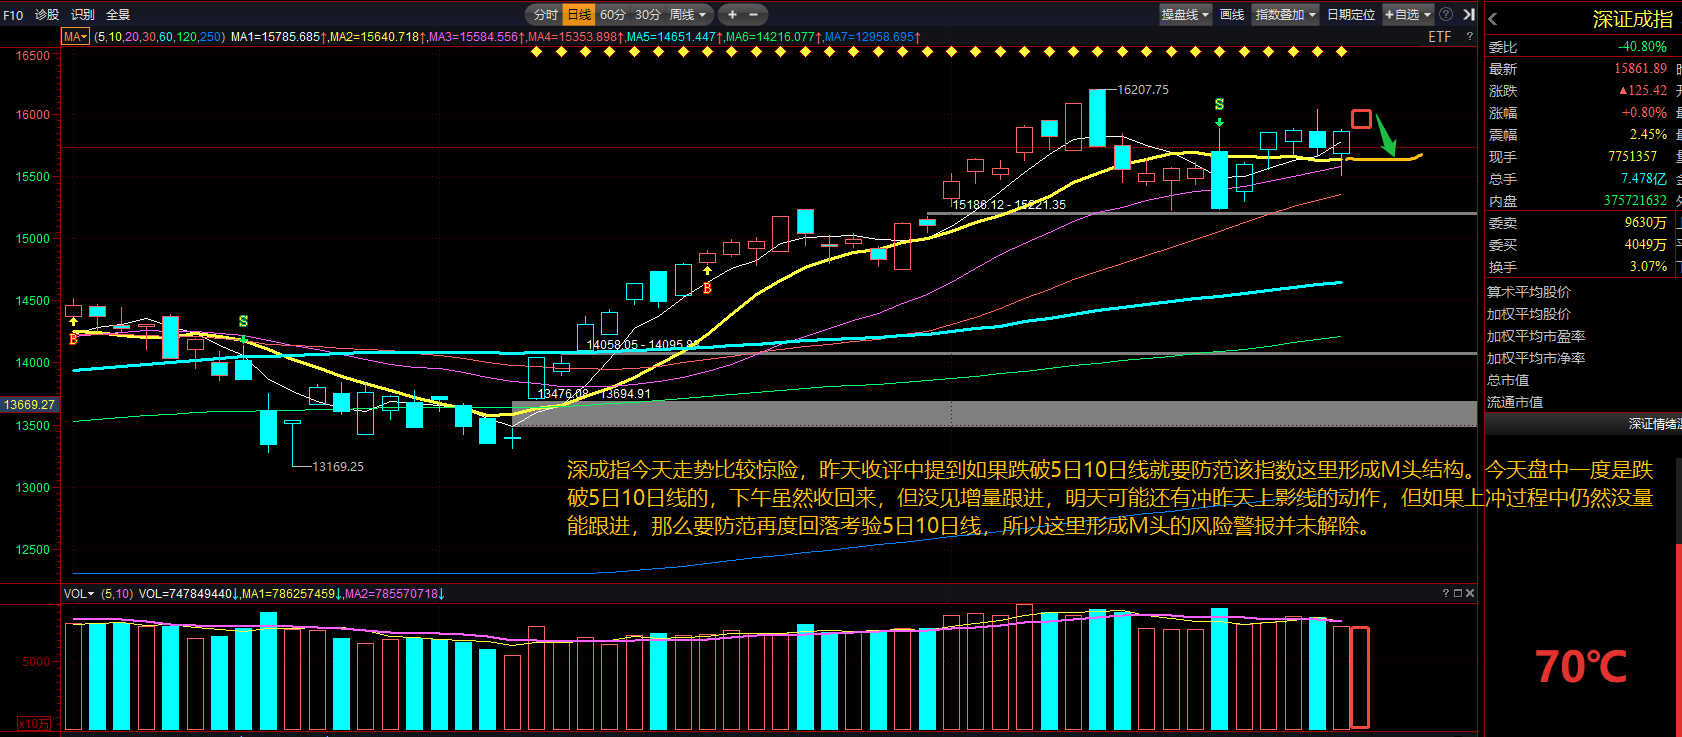Viewport: 1682px width, 737px height.
Task: Click the MA7=12958.695 value readout
Action: pyautogui.click(x=872, y=36)
